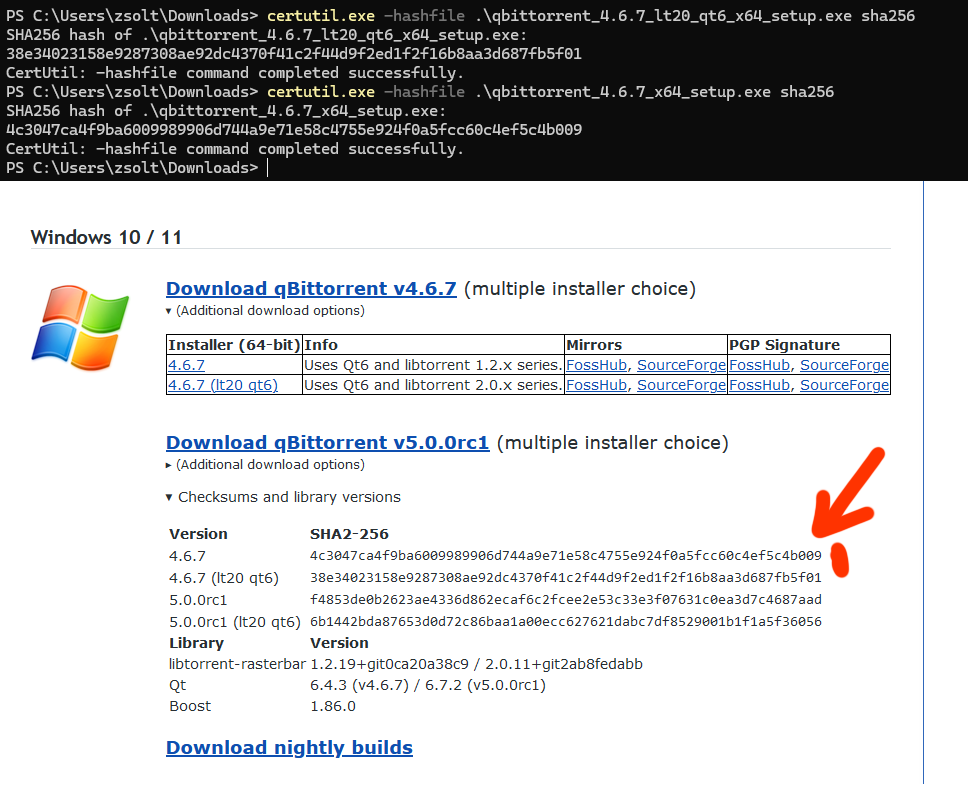Image resolution: width=968 pixels, height=785 pixels.
Task: Open FossHub mirror for the libtorrent 1.2.x installer
Action: (596, 365)
